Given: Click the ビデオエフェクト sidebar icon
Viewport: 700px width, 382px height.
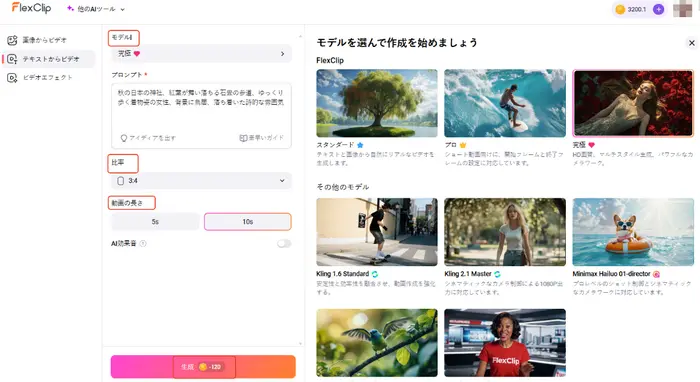Looking at the screenshot, I should click(12, 78).
